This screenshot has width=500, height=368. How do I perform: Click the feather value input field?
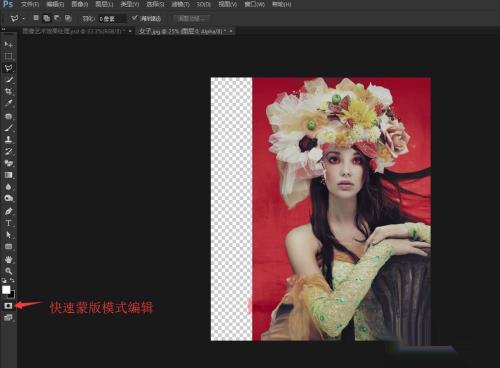tap(112, 19)
